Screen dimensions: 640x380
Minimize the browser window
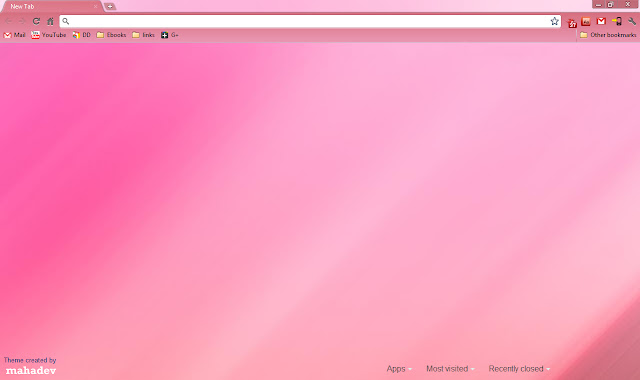click(598, 4)
